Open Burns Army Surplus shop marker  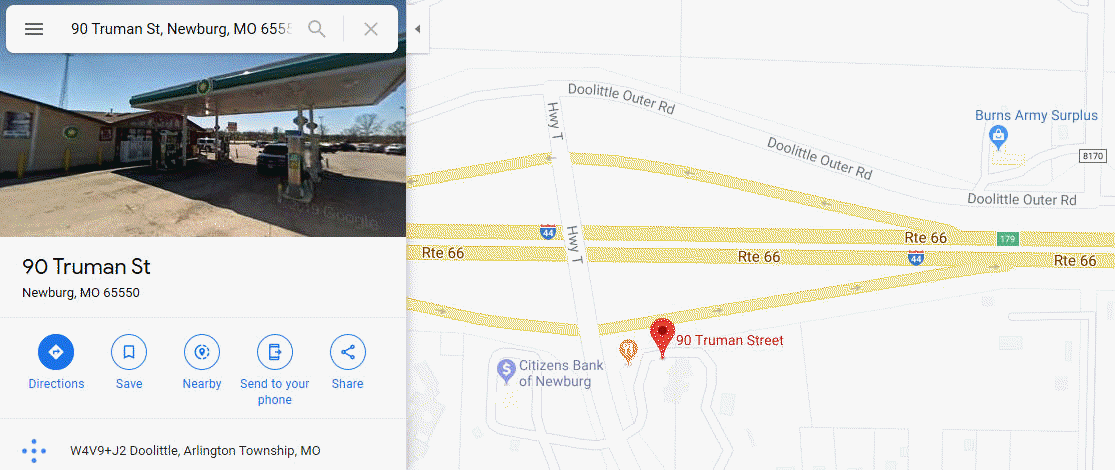click(998, 136)
